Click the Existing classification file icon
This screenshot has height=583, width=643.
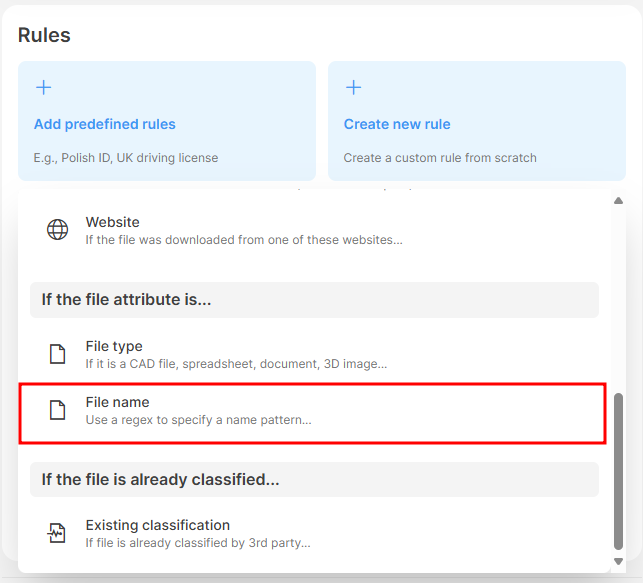[58, 533]
